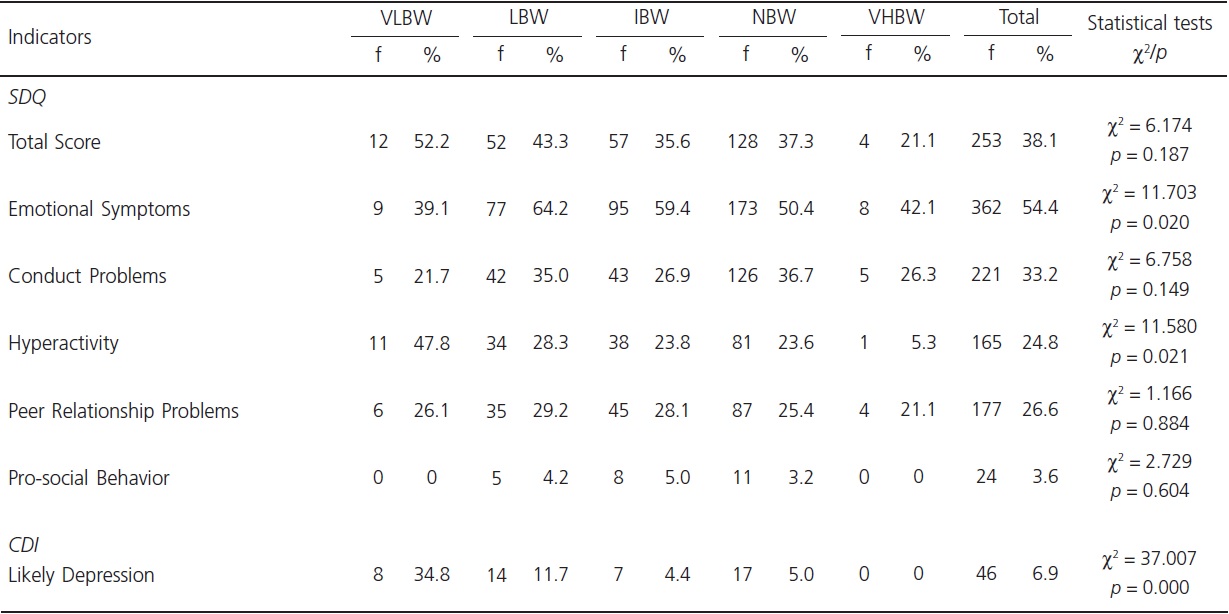The height and width of the screenshot is (614, 1229).
Task: Click the Peer Relationship Problems label
Action: click(x=123, y=411)
